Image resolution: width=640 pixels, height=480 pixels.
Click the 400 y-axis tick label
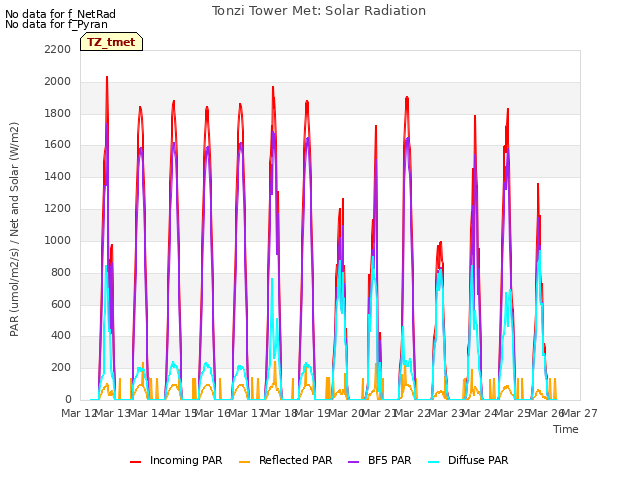click(61, 336)
